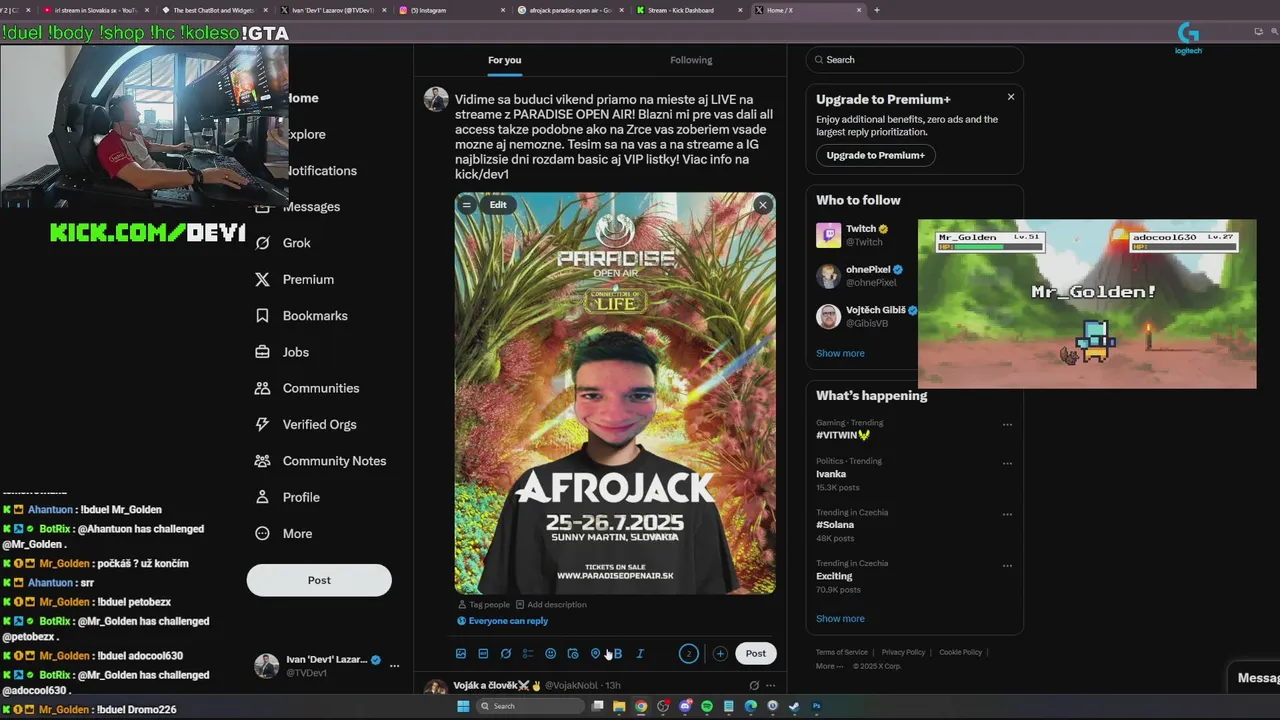
Task: Open a new browser tab with plus
Action: coord(877,10)
